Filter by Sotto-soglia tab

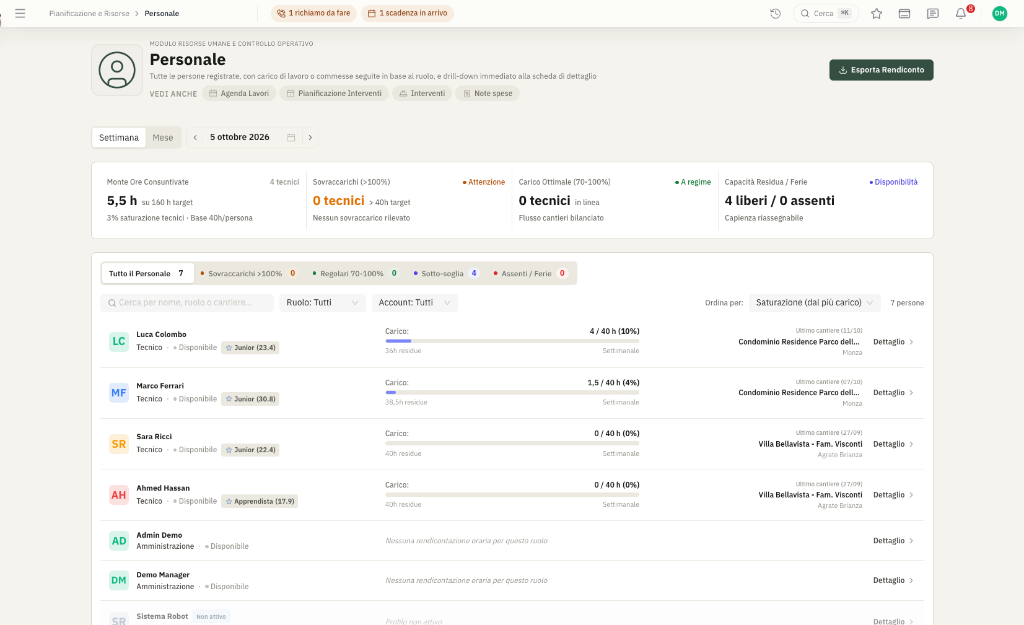(x=447, y=273)
